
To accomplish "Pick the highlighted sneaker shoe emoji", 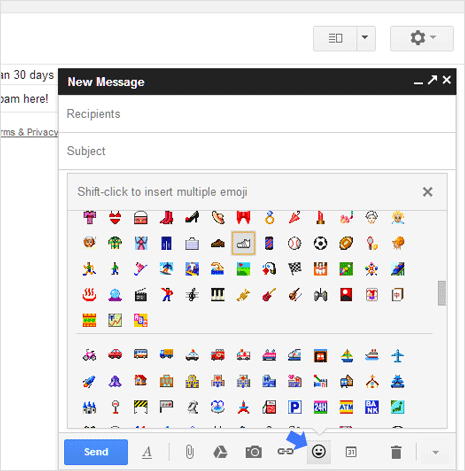I will click(x=243, y=243).
